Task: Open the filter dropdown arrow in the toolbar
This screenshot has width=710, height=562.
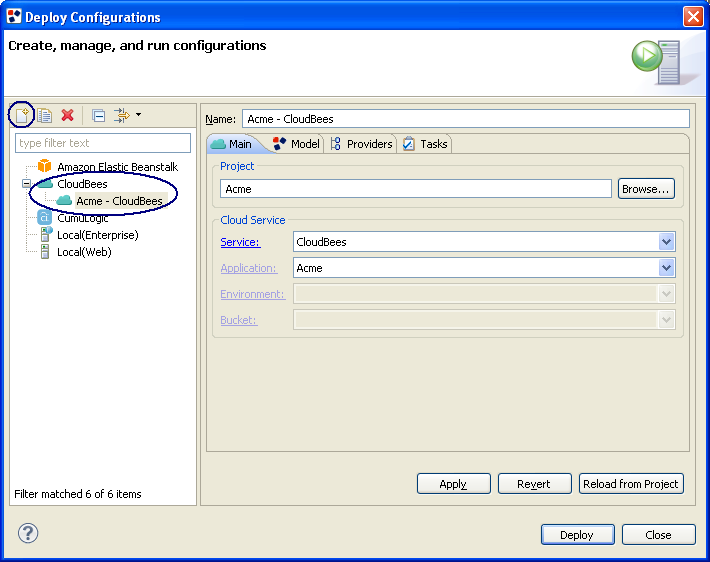Action: point(138,115)
